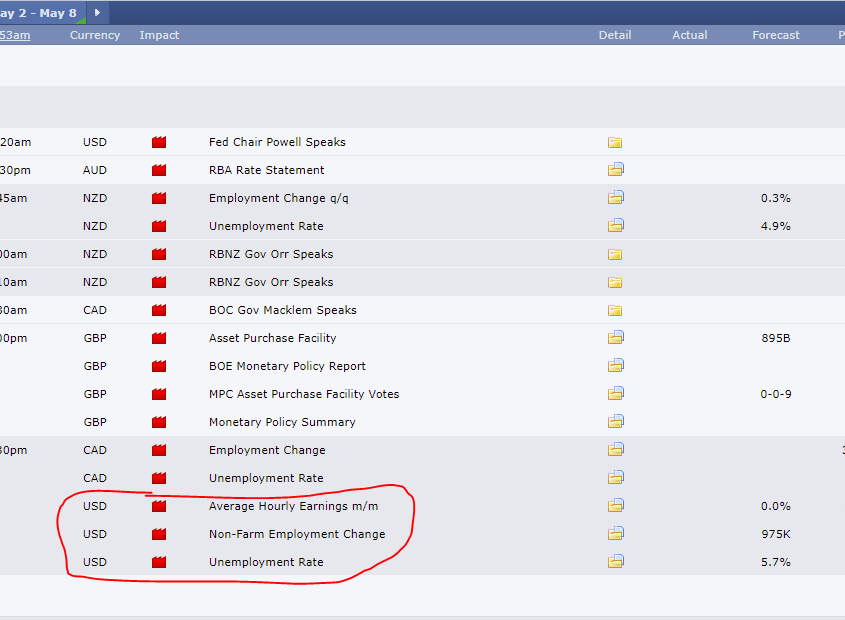Open detail icon for BOC Gov Macklem Speaks

tap(615, 310)
